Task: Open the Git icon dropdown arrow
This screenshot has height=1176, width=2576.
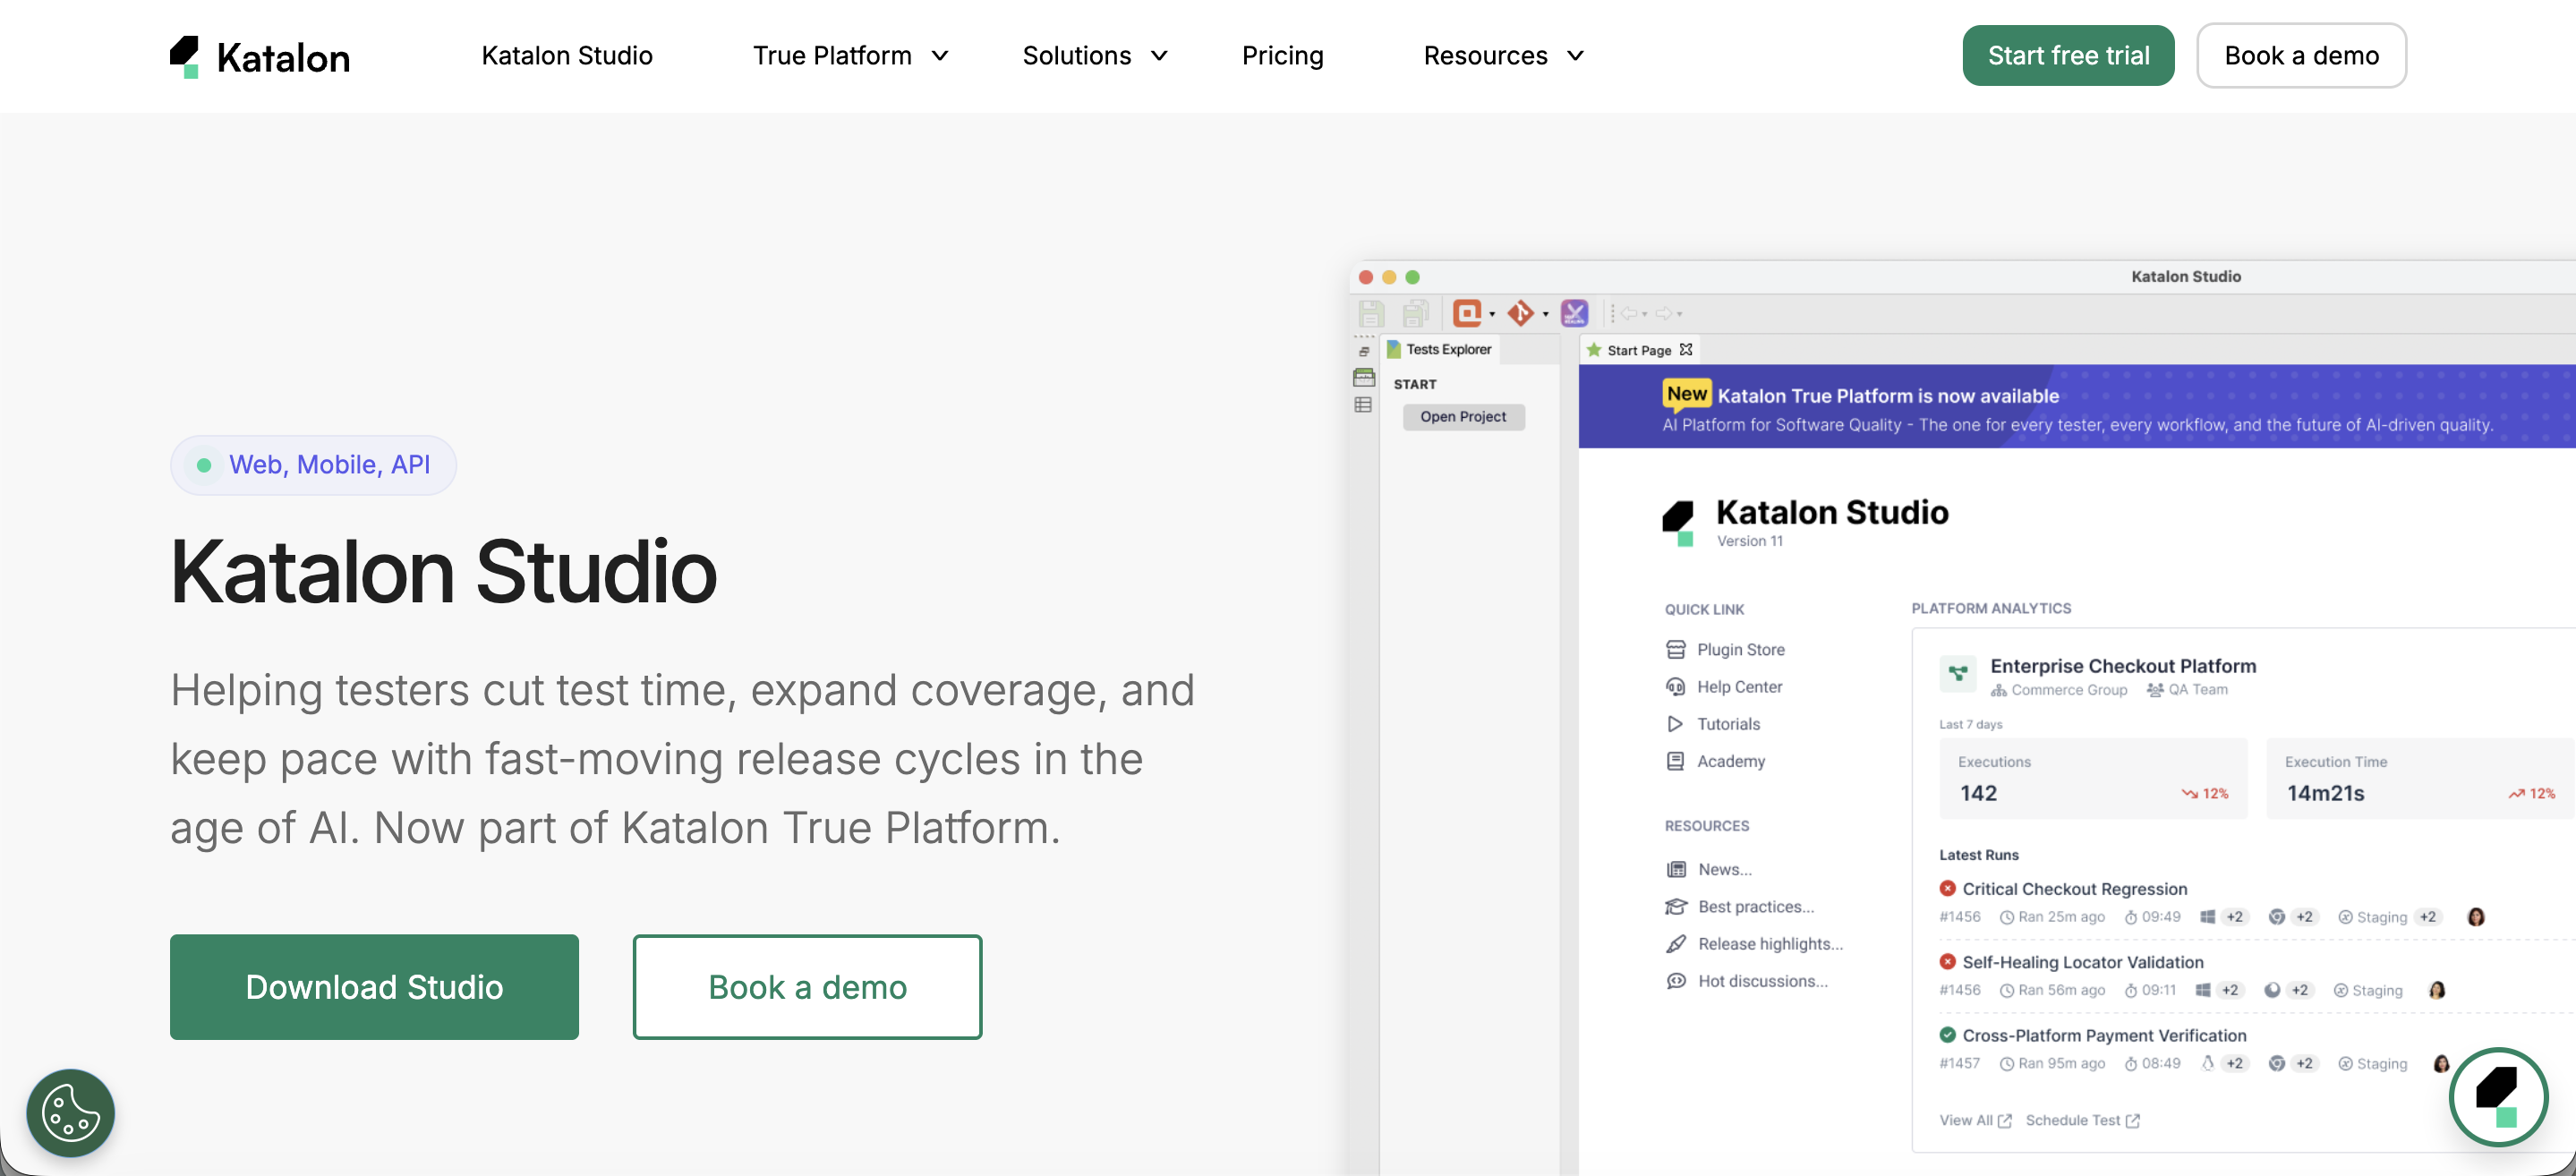Action: pyautogui.click(x=1546, y=315)
